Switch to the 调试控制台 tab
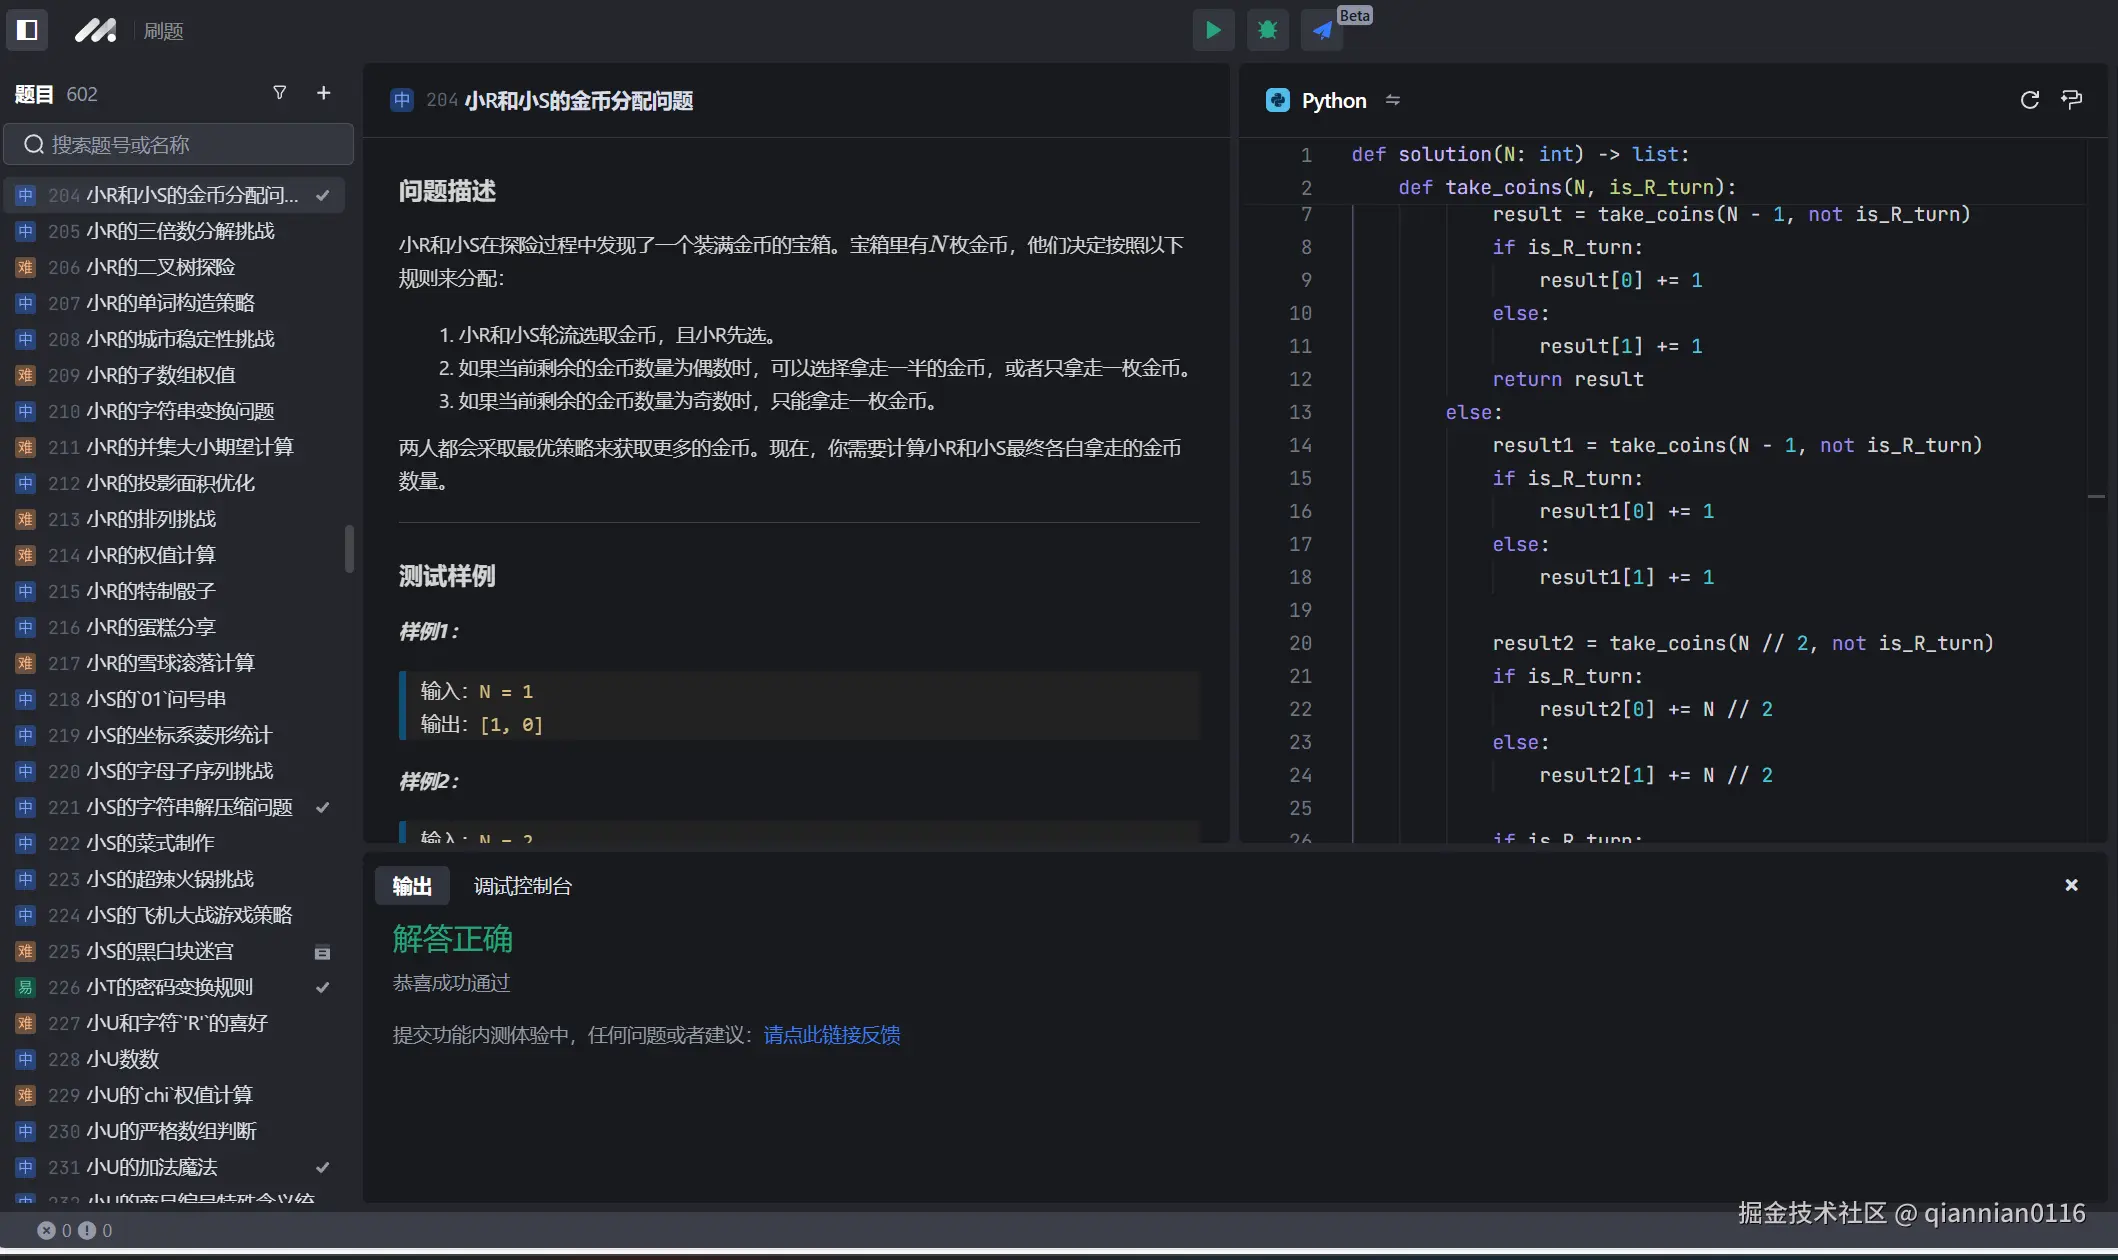This screenshot has height=1260, width=2118. tap(521, 885)
